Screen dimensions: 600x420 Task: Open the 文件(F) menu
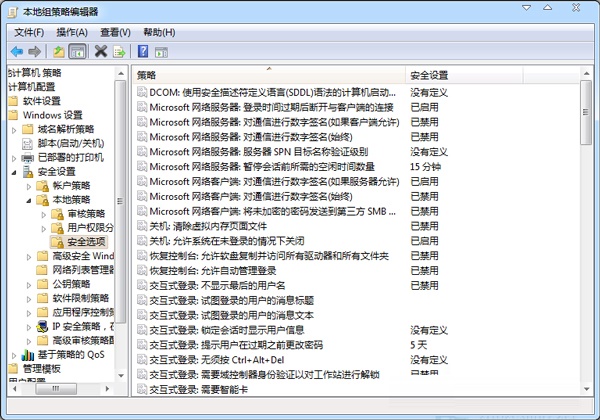point(30,32)
